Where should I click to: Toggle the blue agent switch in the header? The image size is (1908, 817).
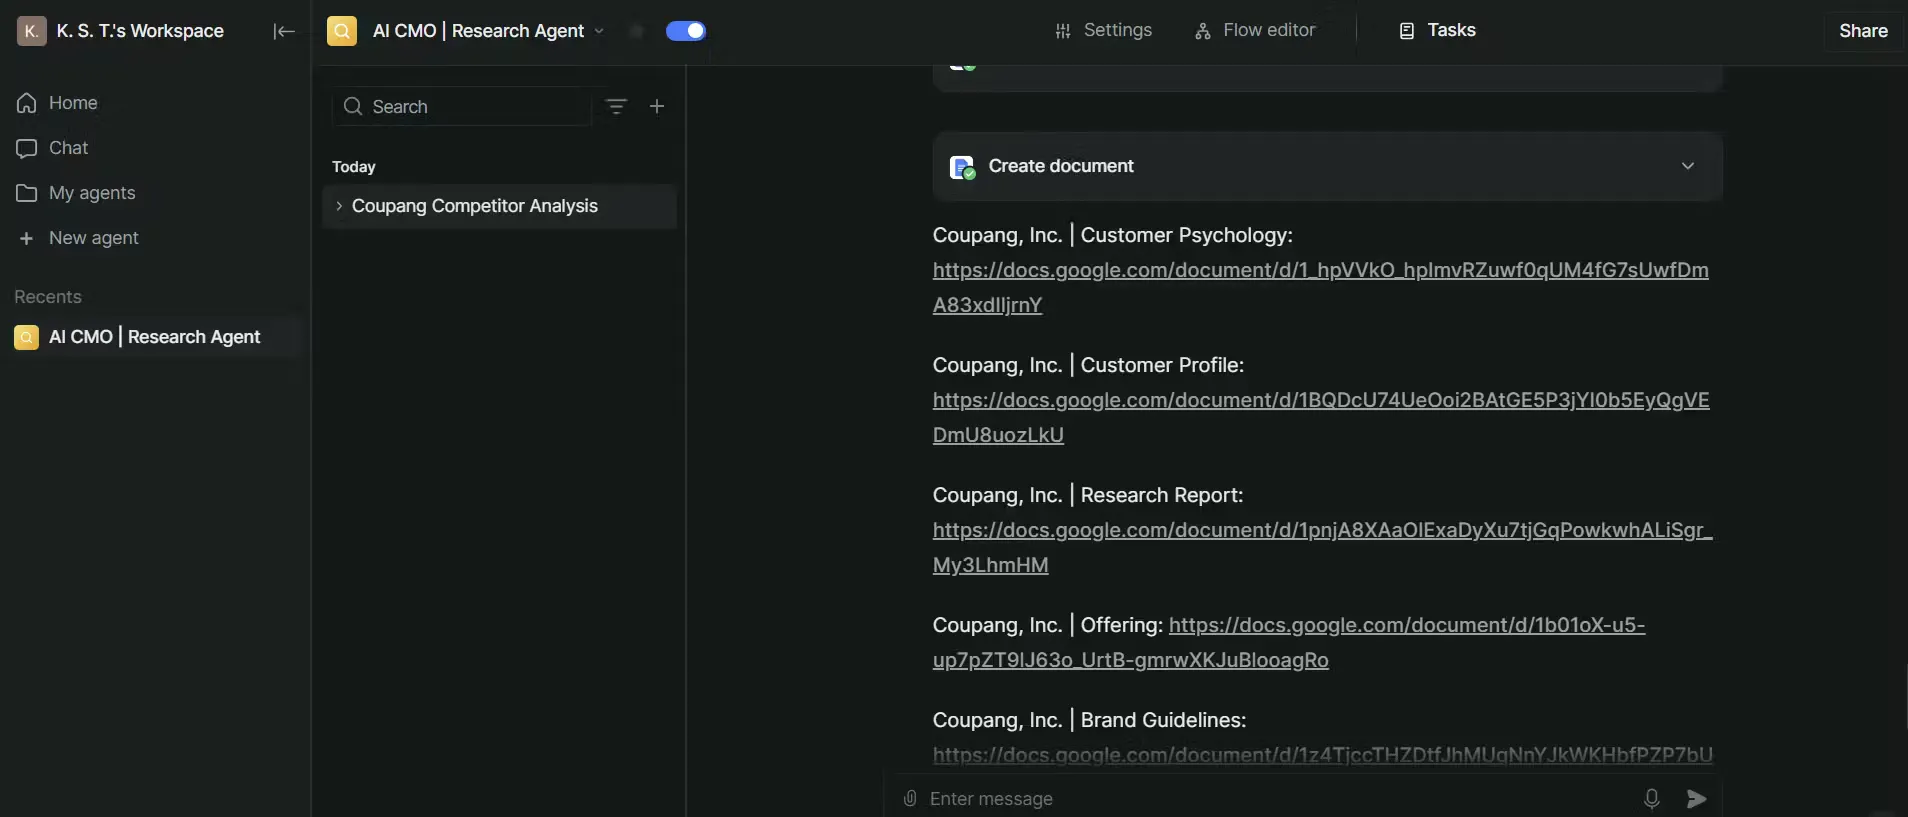pyautogui.click(x=686, y=31)
